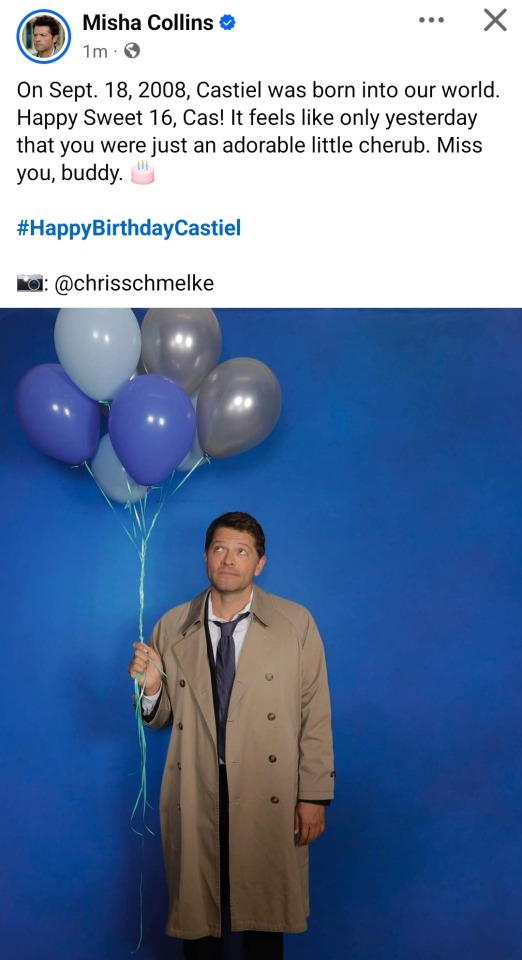This screenshot has width=522, height=960.
Task: Open the three-dot post options menu
Action: pyautogui.click(x=431, y=20)
